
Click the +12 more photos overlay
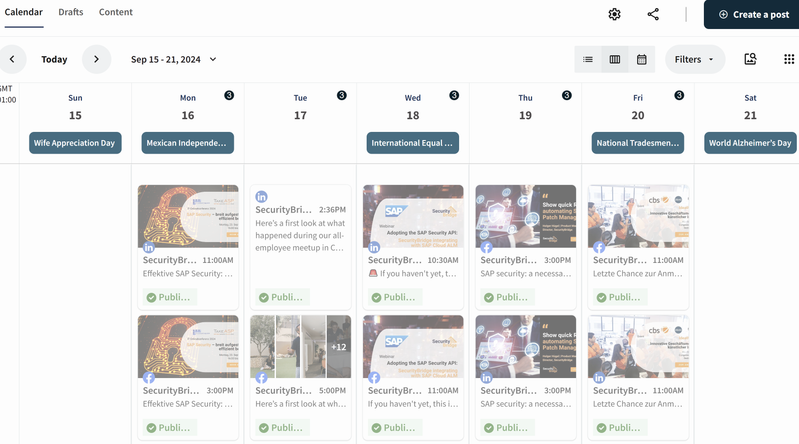339,347
